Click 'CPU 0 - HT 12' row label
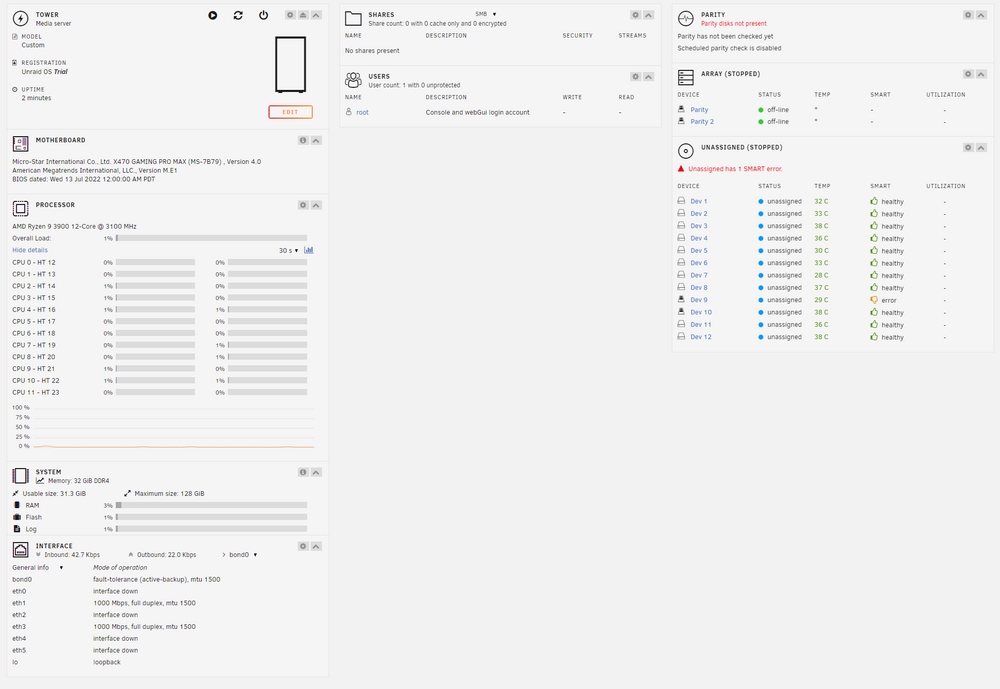The width and height of the screenshot is (1000, 689). click(x=34, y=263)
